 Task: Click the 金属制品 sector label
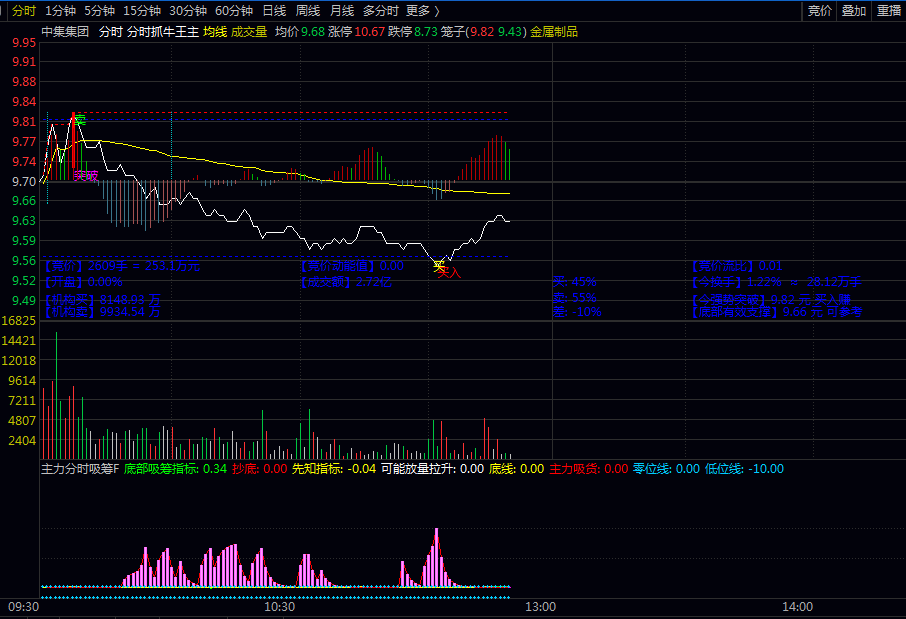click(554, 32)
